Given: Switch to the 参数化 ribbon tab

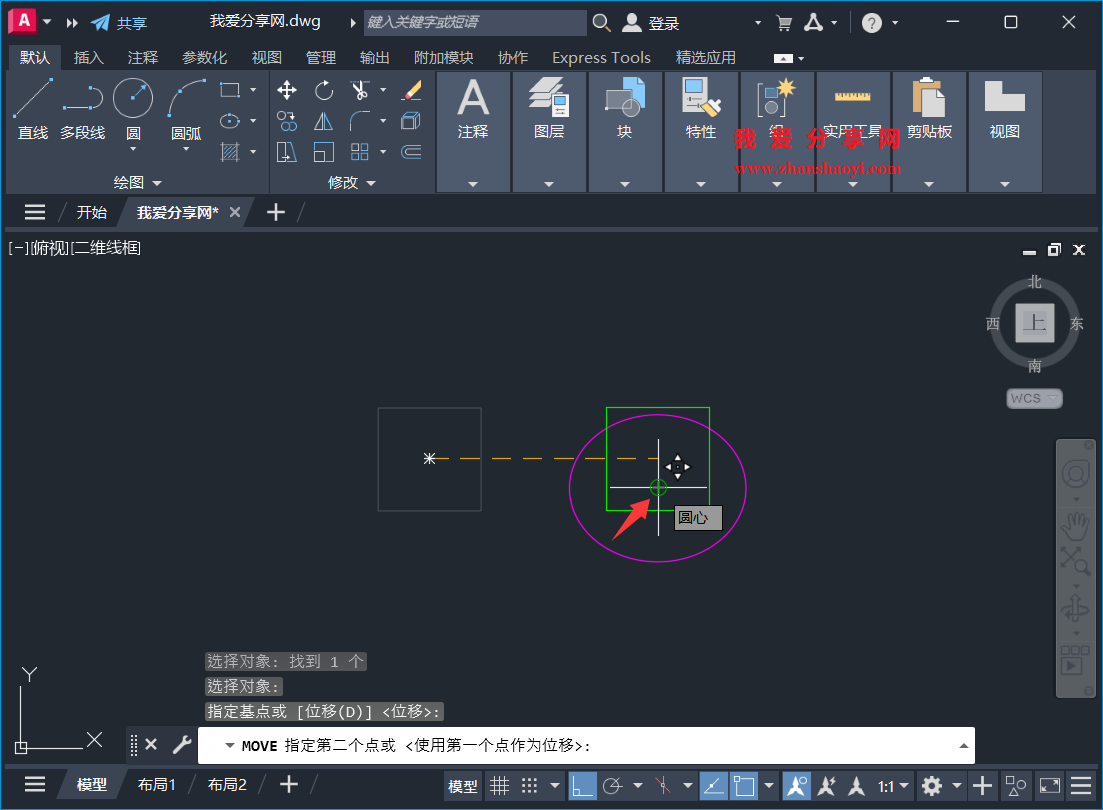Looking at the screenshot, I should click(204, 58).
